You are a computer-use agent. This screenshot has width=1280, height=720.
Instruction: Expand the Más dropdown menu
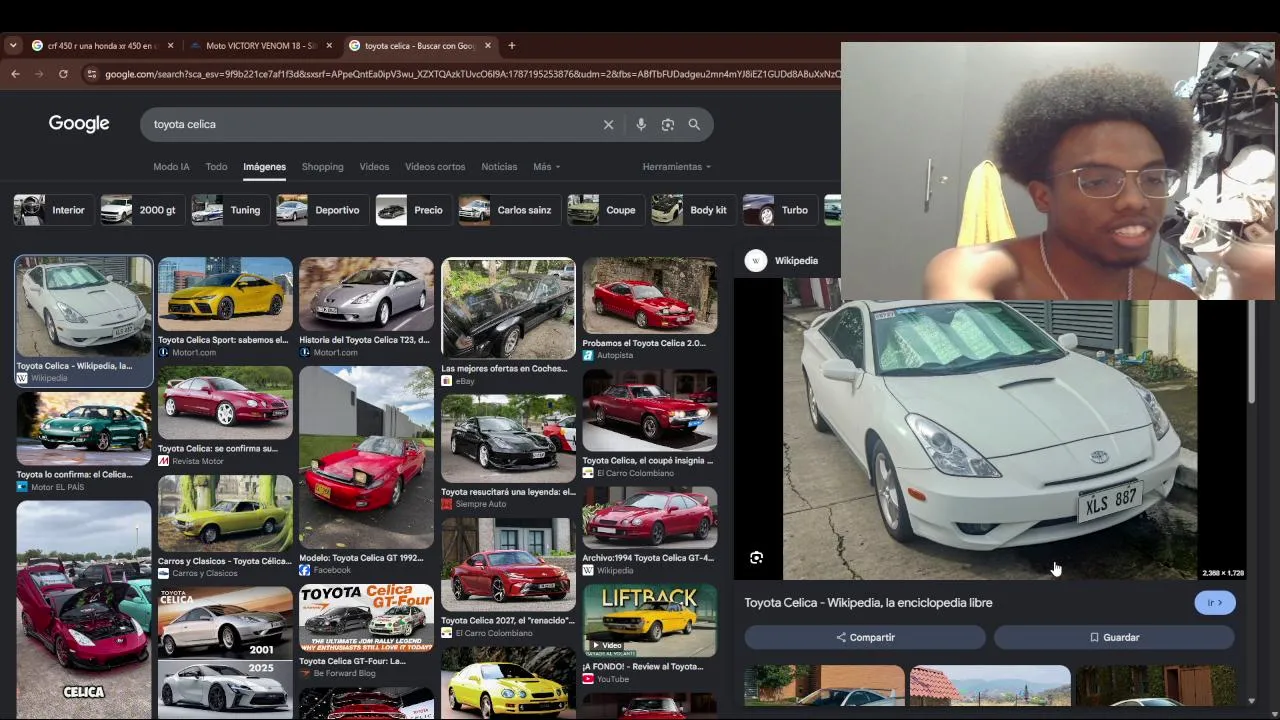coord(546,167)
